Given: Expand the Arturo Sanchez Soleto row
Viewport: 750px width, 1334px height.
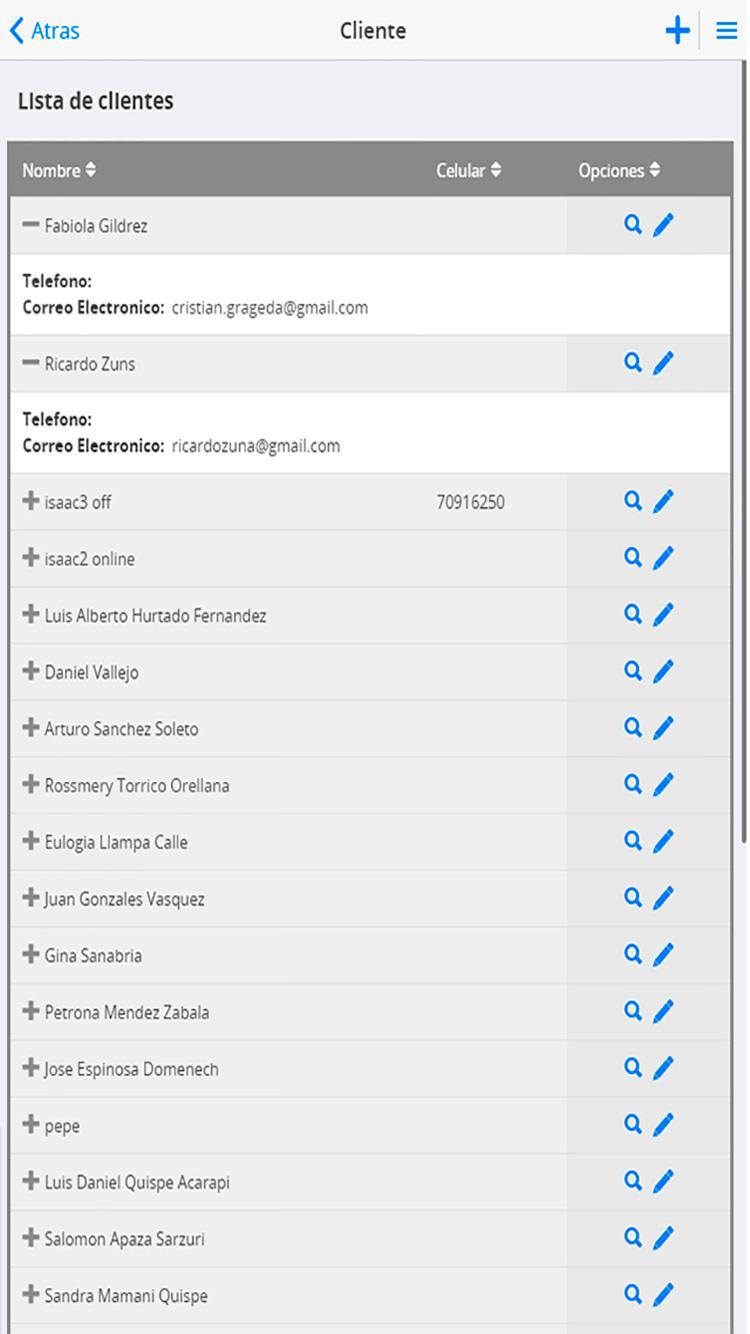Looking at the screenshot, I should pyautogui.click(x=31, y=728).
